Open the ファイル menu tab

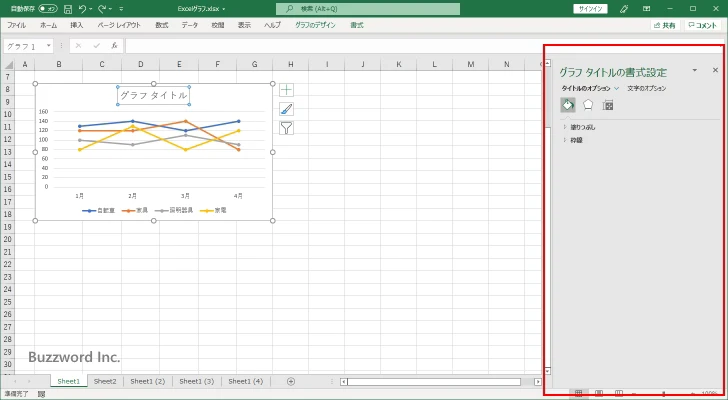pos(16,25)
